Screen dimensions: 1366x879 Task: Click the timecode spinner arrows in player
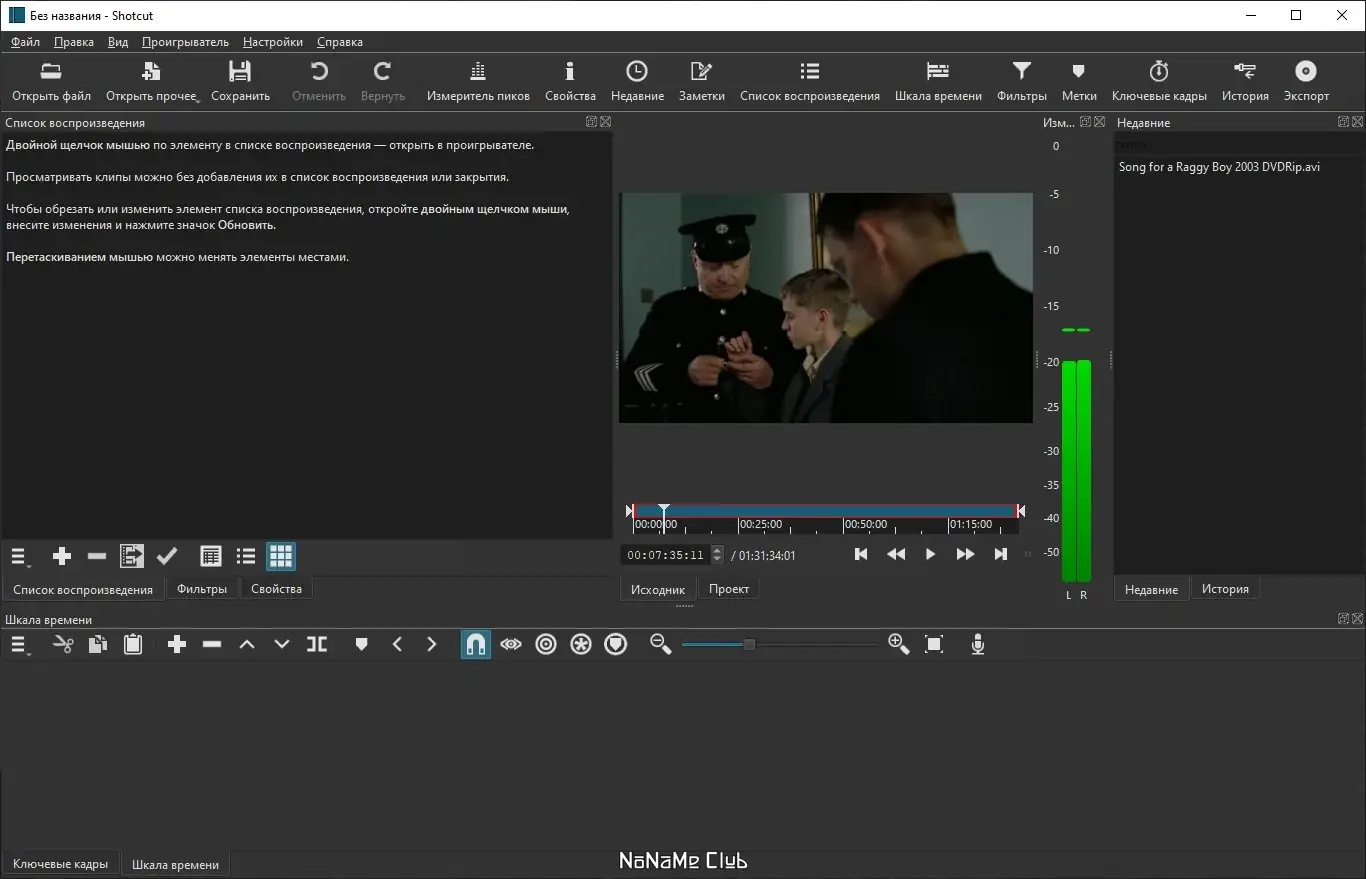[717, 555]
